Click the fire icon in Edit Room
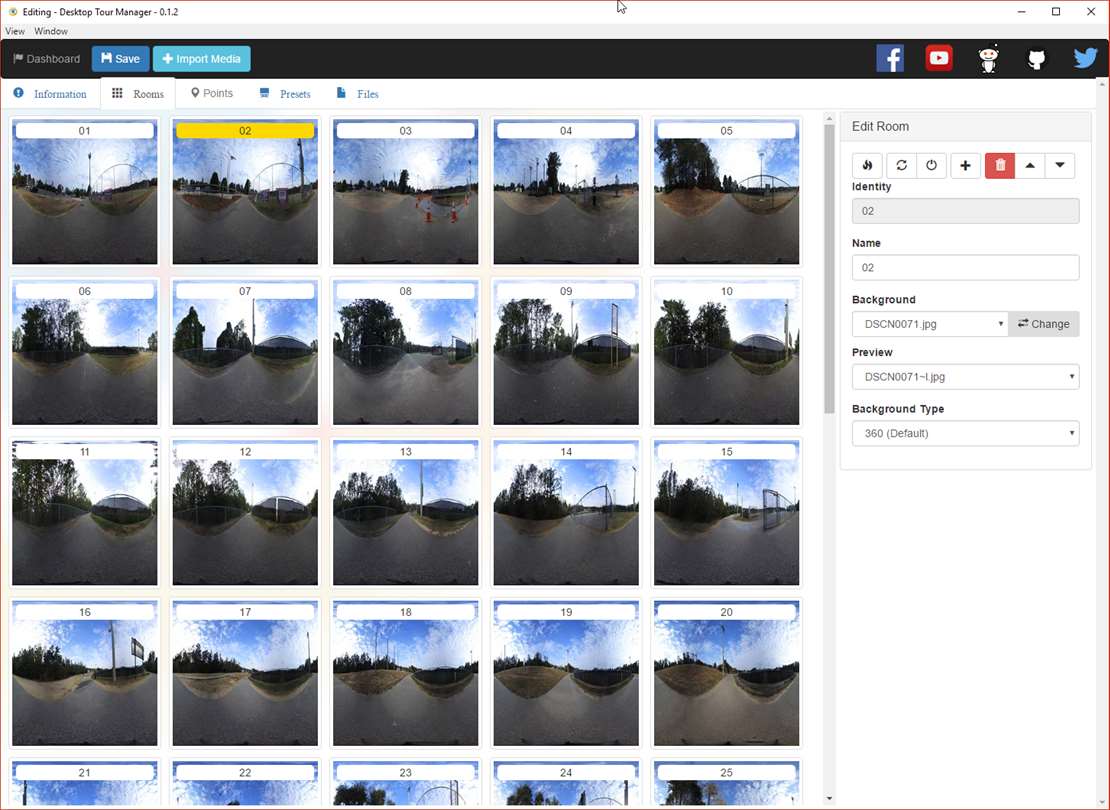 coord(867,166)
